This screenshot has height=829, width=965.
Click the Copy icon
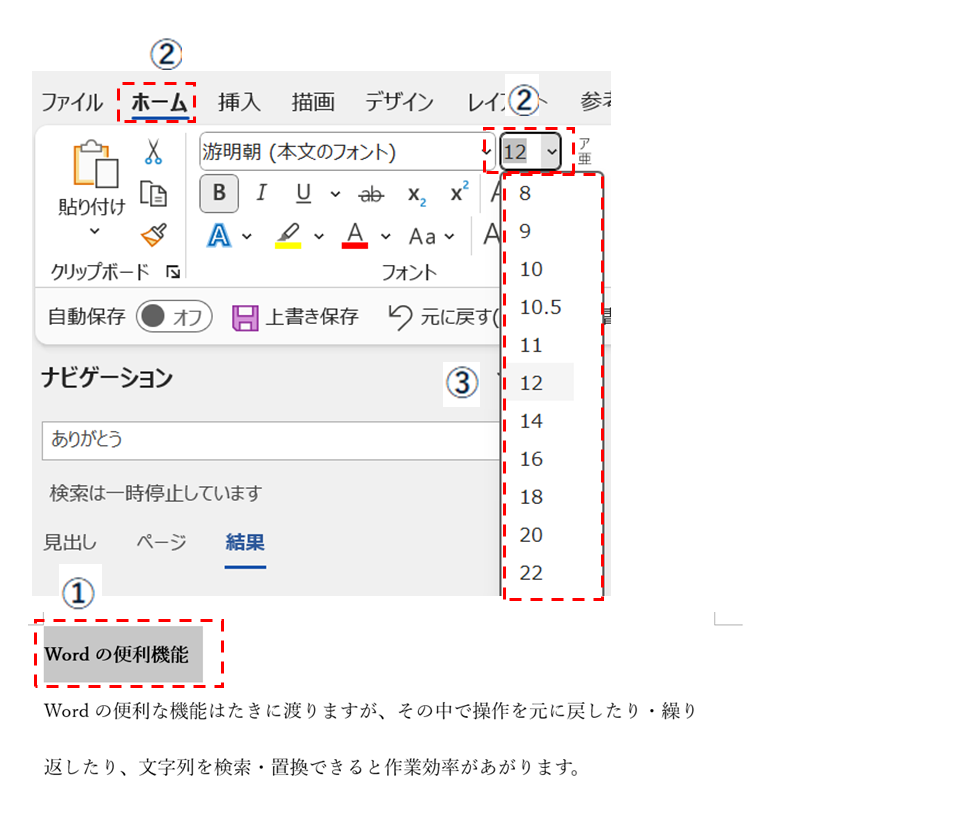pyautogui.click(x=153, y=193)
